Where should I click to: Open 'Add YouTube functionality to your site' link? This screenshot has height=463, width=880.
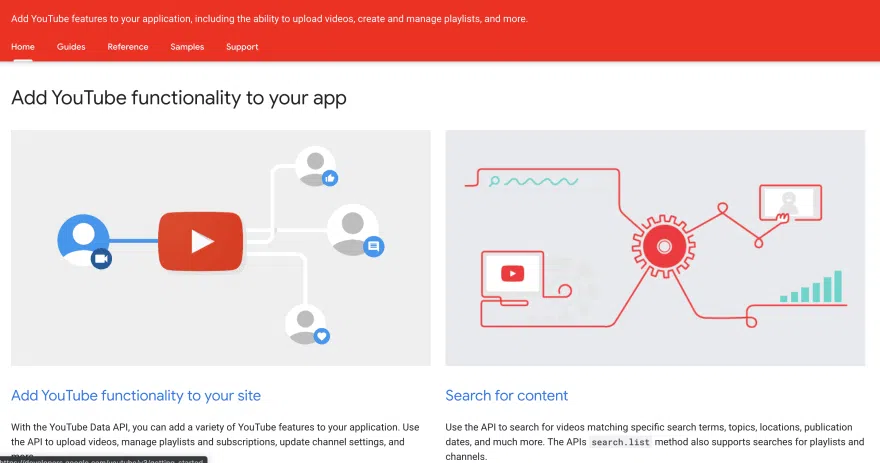136,395
